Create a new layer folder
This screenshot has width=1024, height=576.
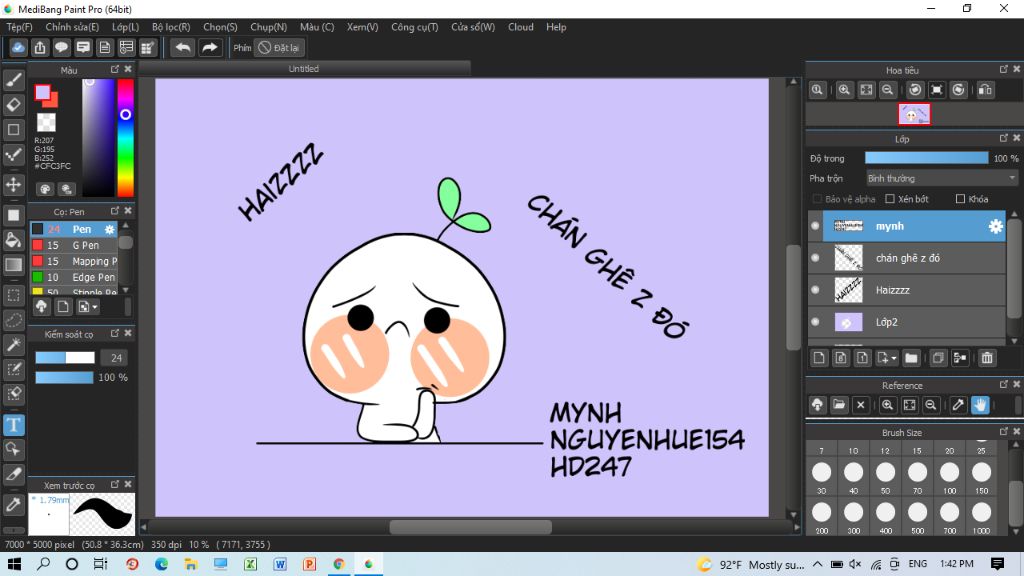[x=911, y=358]
